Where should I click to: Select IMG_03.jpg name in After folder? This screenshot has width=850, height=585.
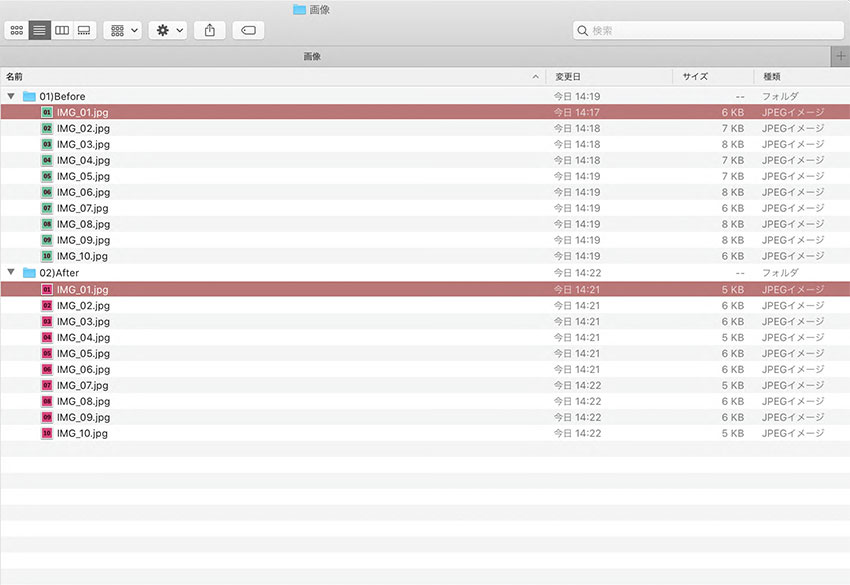pyautogui.click(x=83, y=322)
